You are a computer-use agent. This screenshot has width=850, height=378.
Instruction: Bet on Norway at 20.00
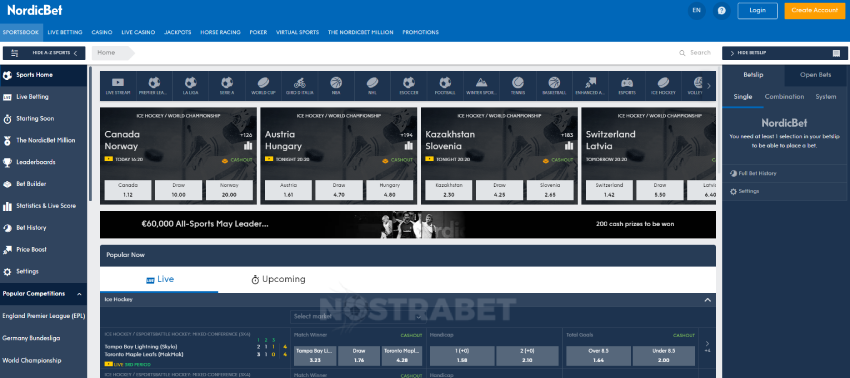click(x=229, y=190)
